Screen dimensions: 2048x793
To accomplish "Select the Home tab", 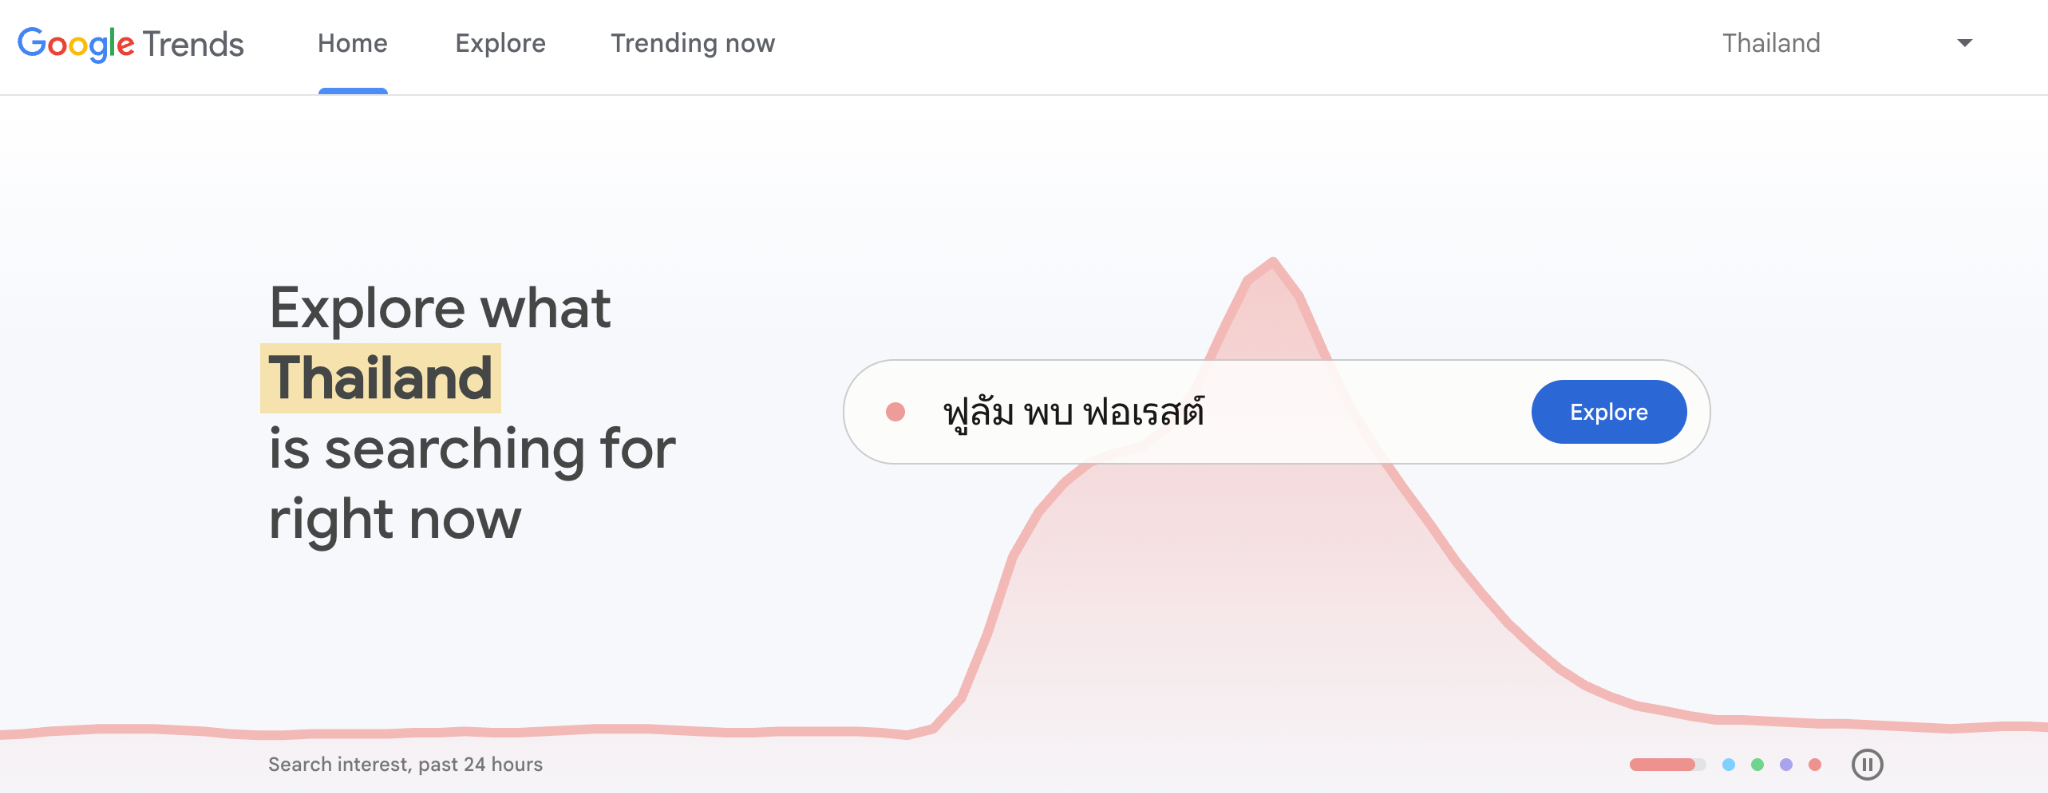I will coord(352,43).
